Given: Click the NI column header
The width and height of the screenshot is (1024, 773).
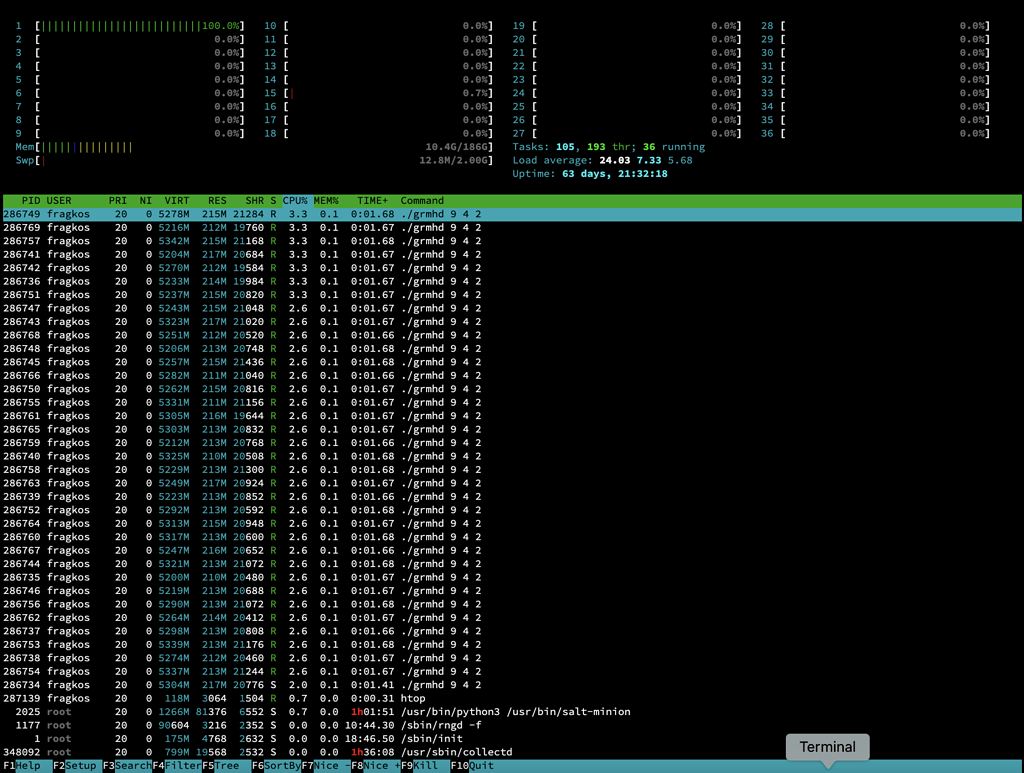Looking at the screenshot, I should pyautogui.click(x=146, y=200).
